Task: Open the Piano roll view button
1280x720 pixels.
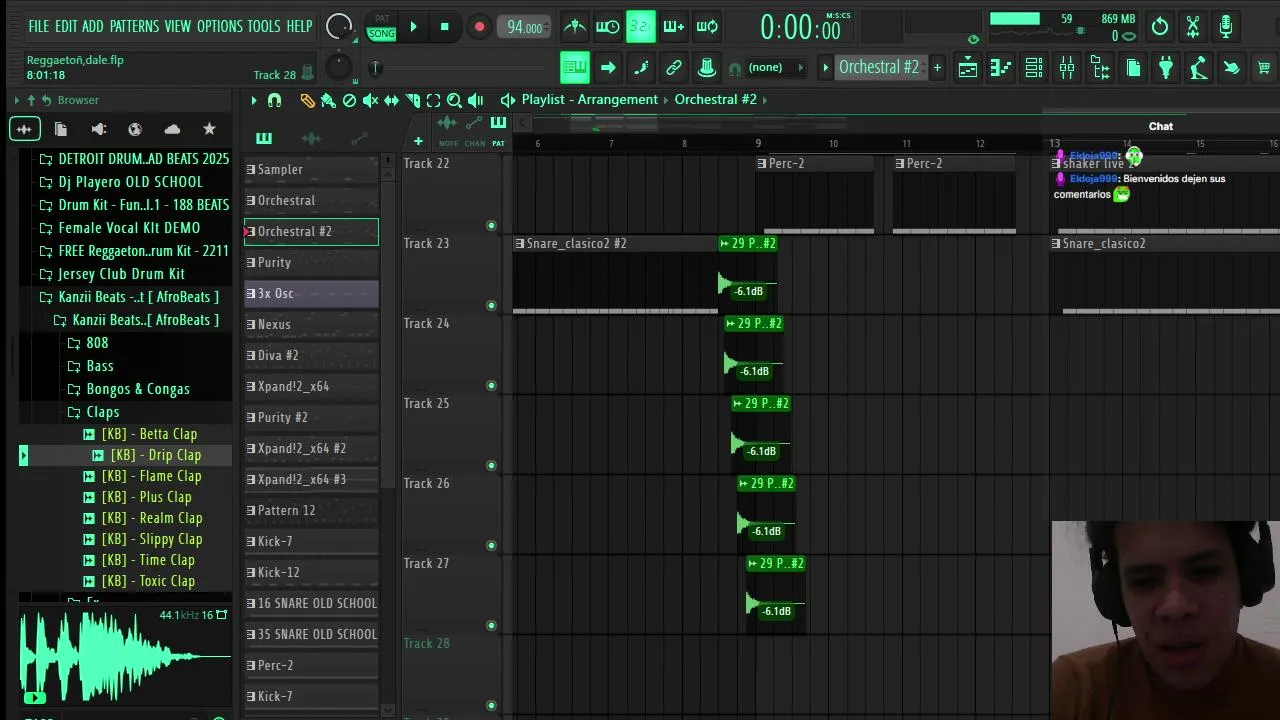Action: [x=1001, y=68]
